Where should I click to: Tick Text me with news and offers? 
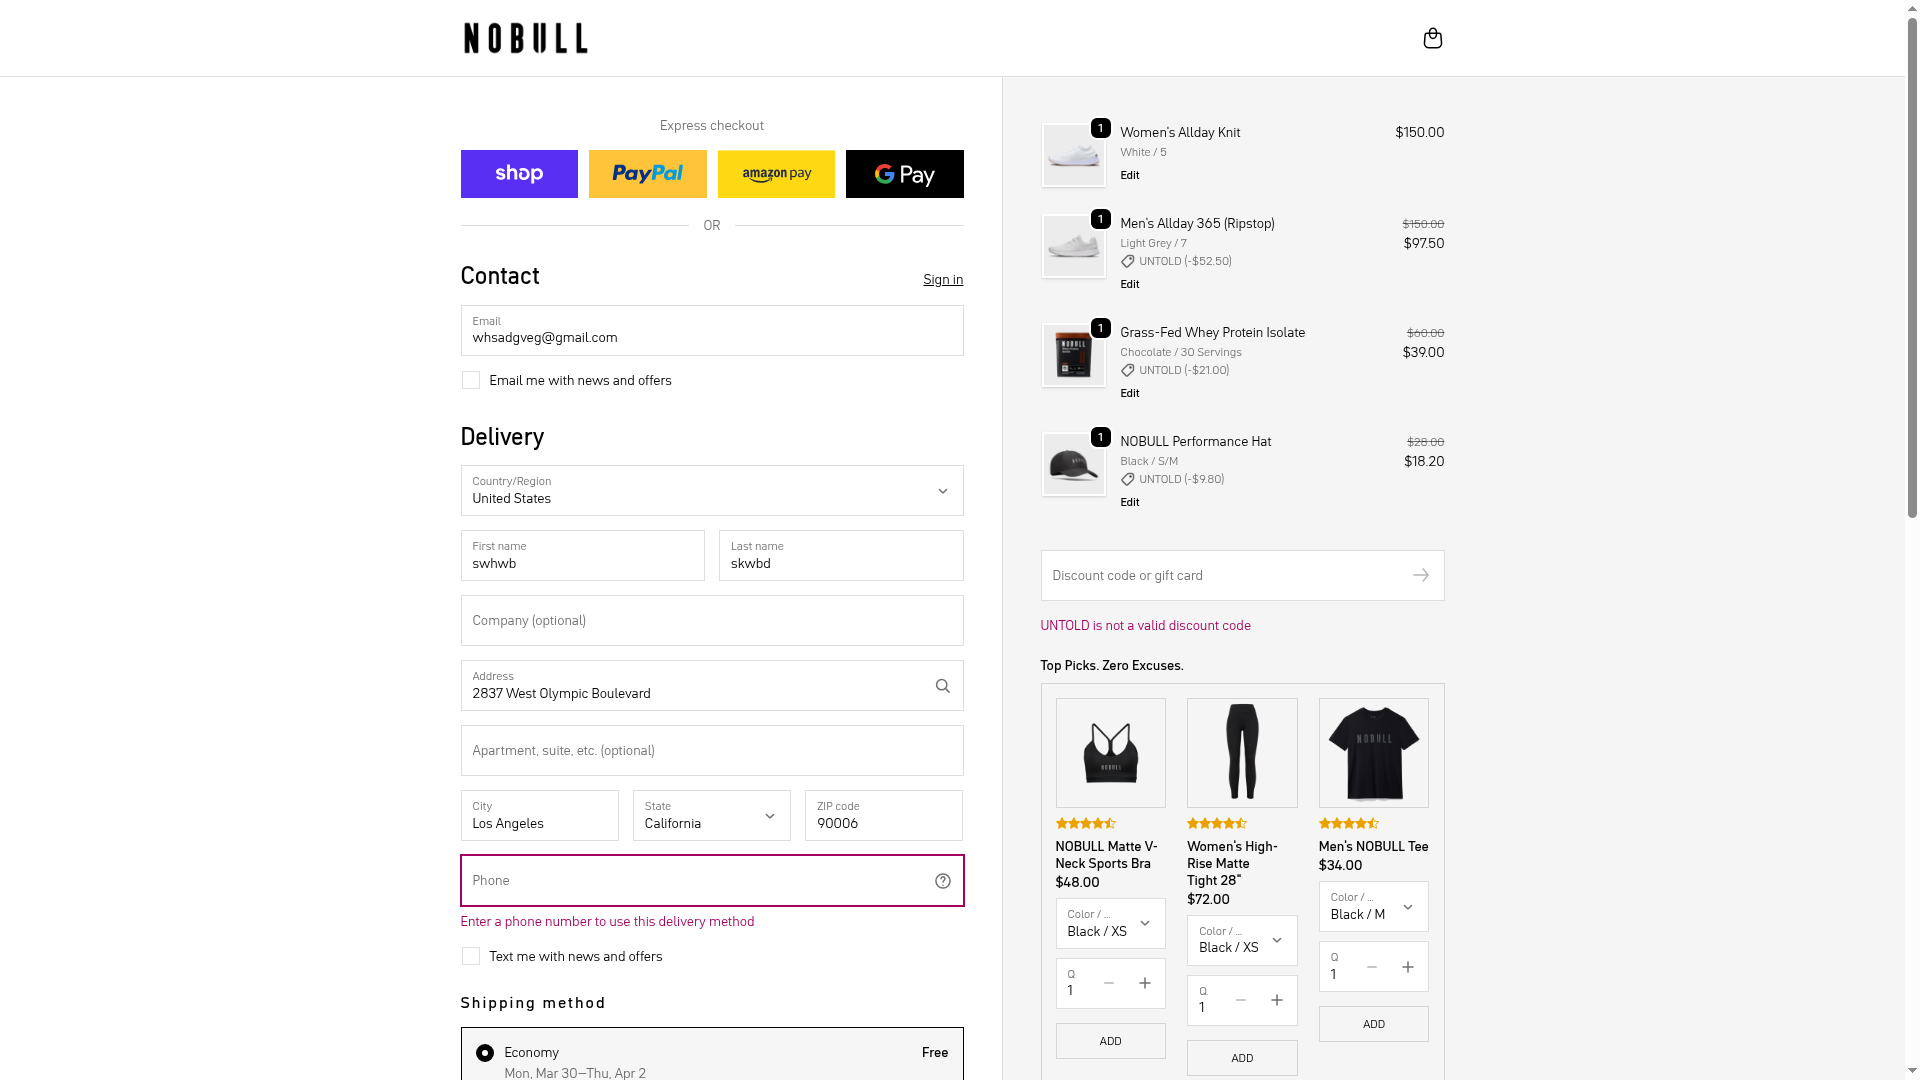pyautogui.click(x=471, y=956)
